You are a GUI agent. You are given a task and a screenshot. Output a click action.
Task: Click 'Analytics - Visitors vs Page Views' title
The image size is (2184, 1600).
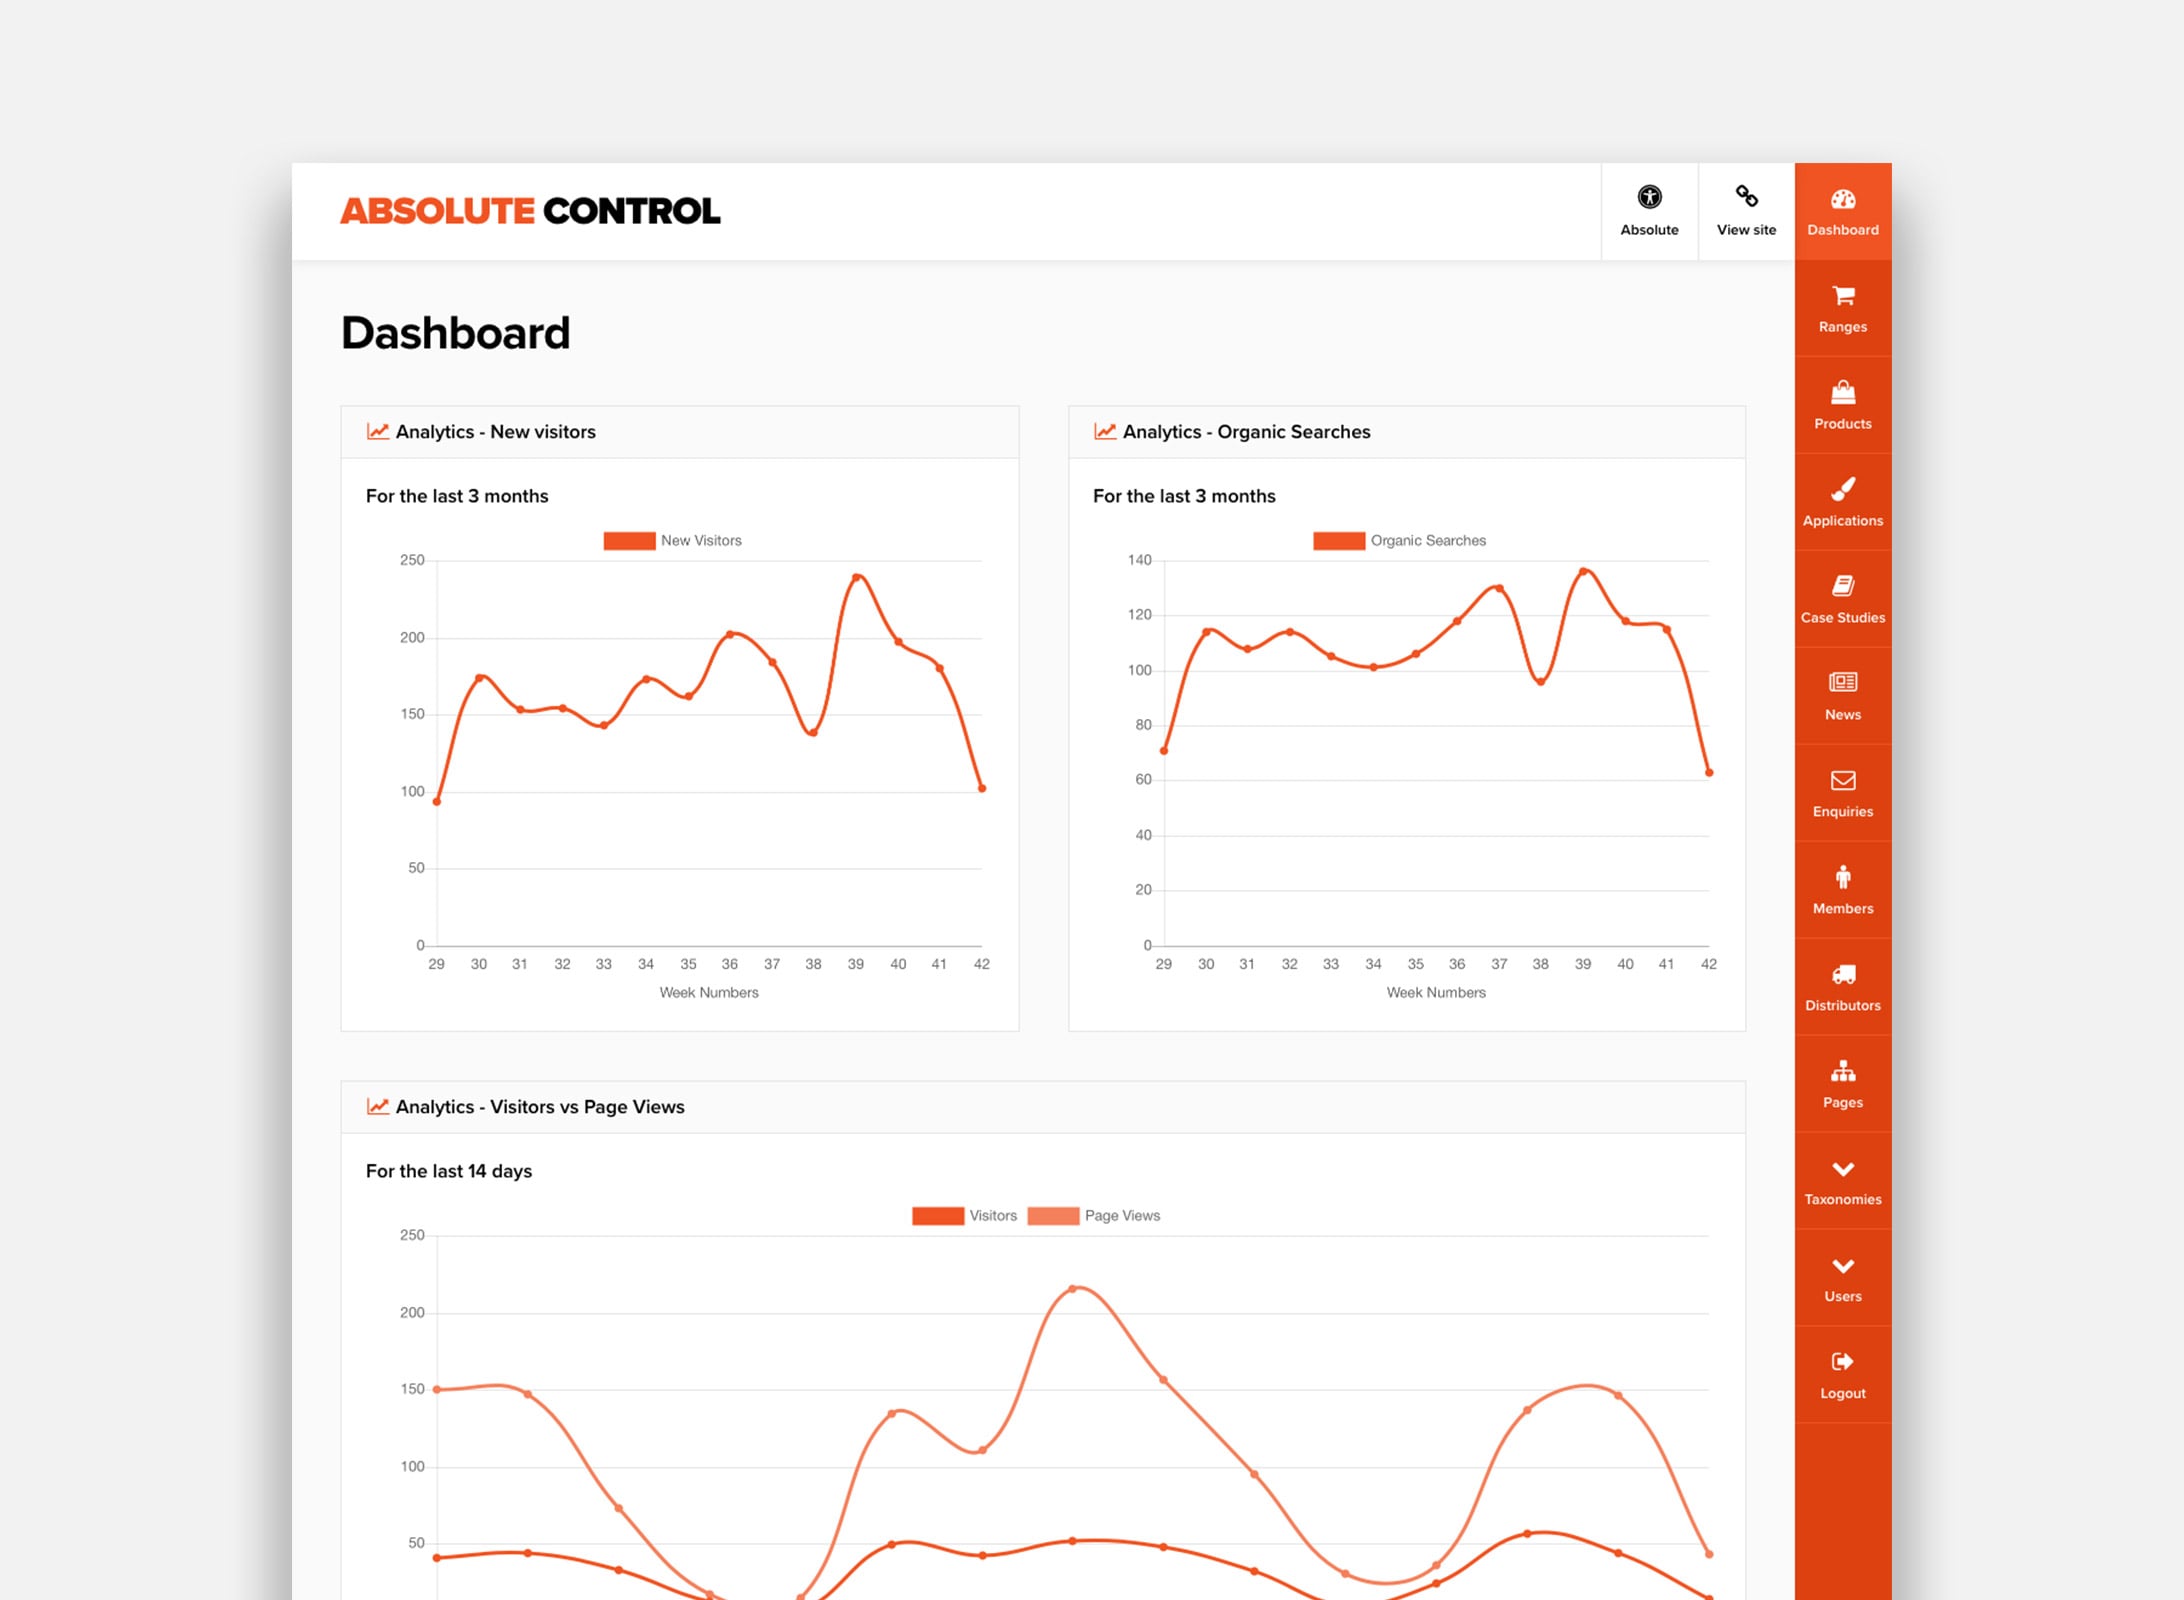click(540, 1107)
